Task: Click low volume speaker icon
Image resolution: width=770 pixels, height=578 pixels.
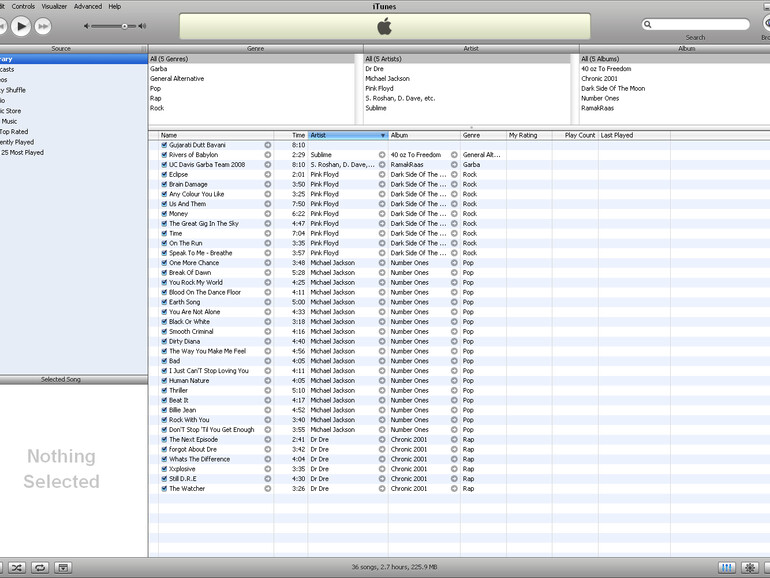Action: pos(86,26)
